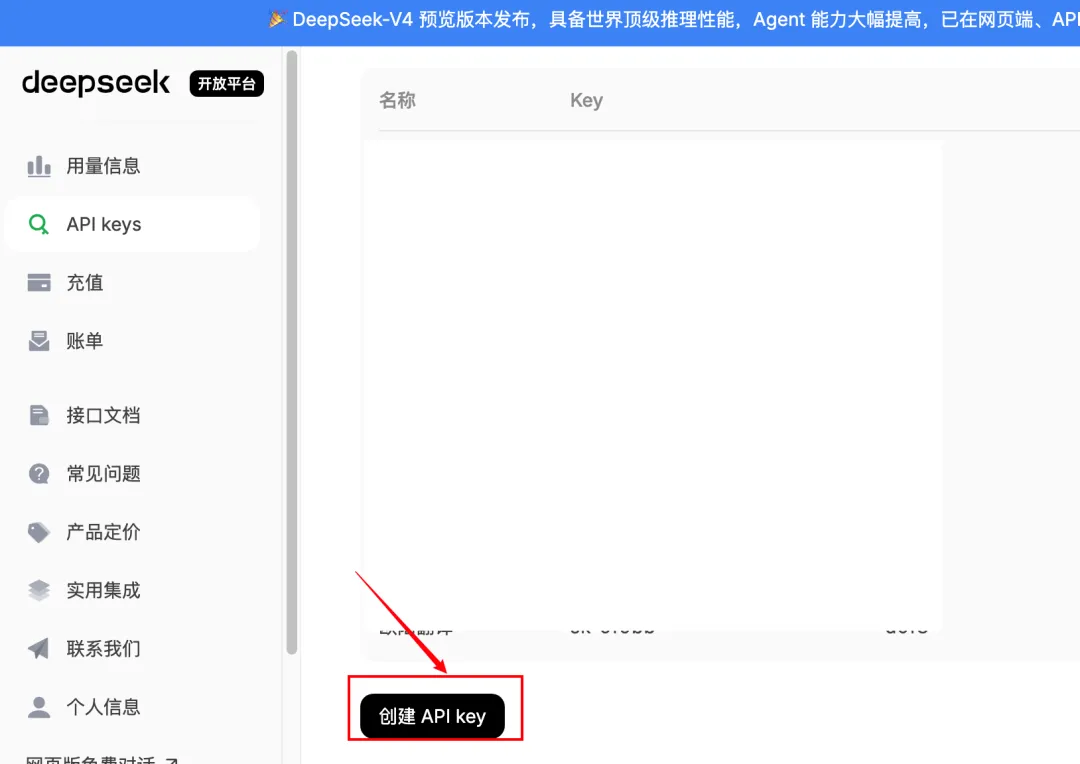
Task: Click the integrations layers icon
Action: (39, 590)
